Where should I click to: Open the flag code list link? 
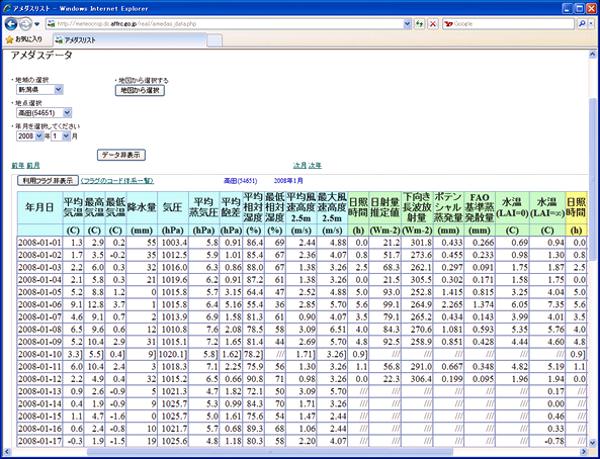117,181
